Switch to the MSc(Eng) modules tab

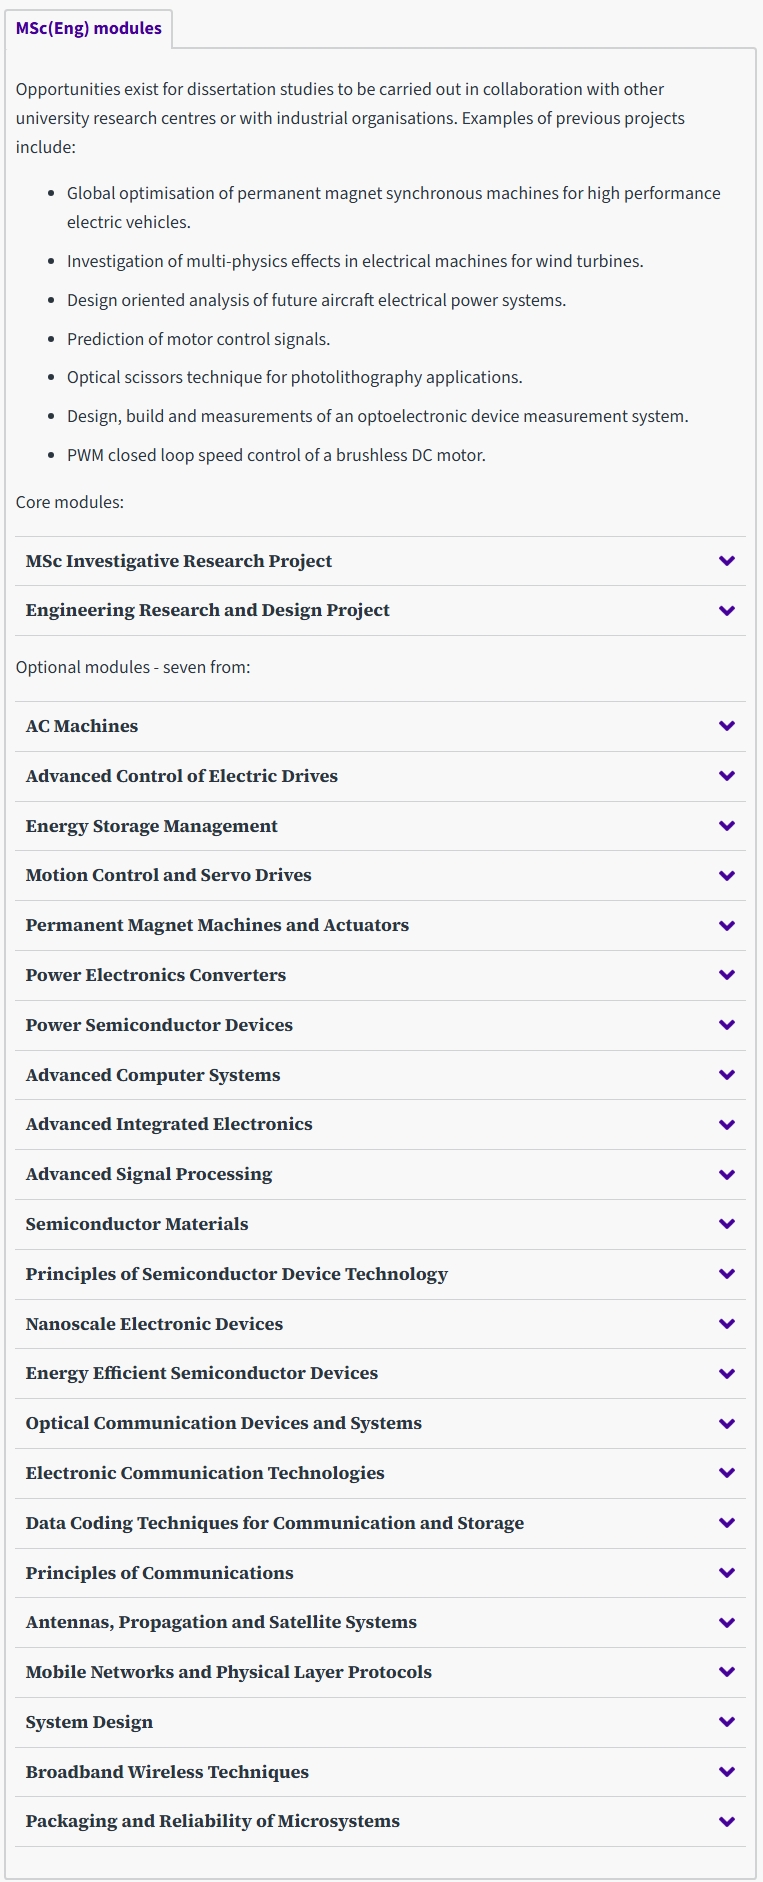pos(89,28)
